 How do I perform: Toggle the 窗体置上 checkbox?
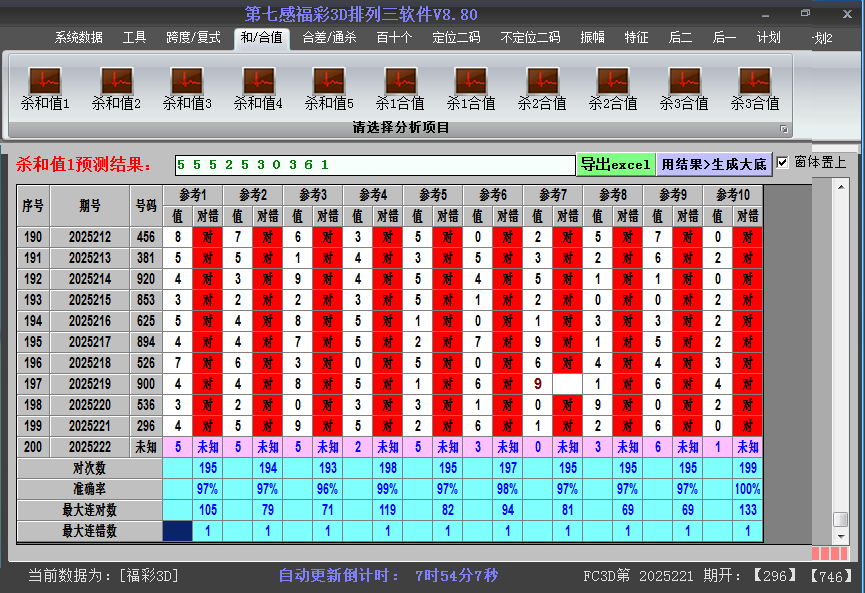point(783,162)
